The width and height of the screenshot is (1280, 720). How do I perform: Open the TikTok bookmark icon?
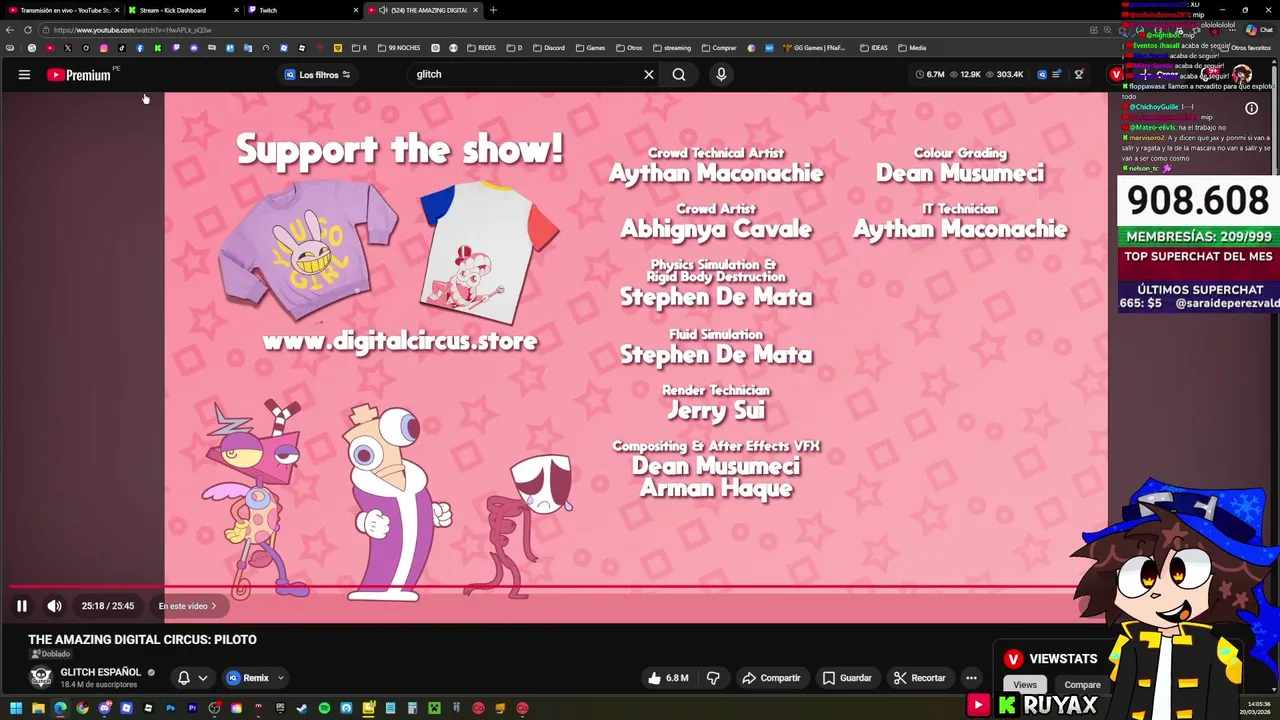pyautogui.click(x=121, y=48)
